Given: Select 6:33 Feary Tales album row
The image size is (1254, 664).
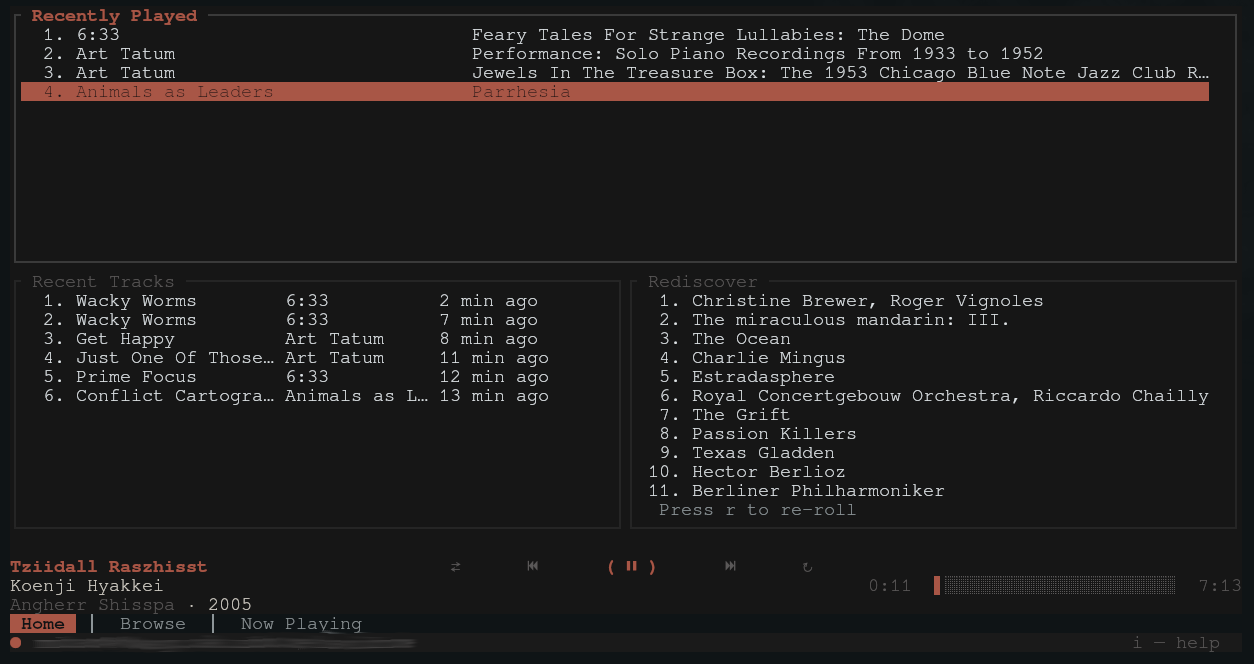Looking at the screenshot, I should tap(615, 35).
